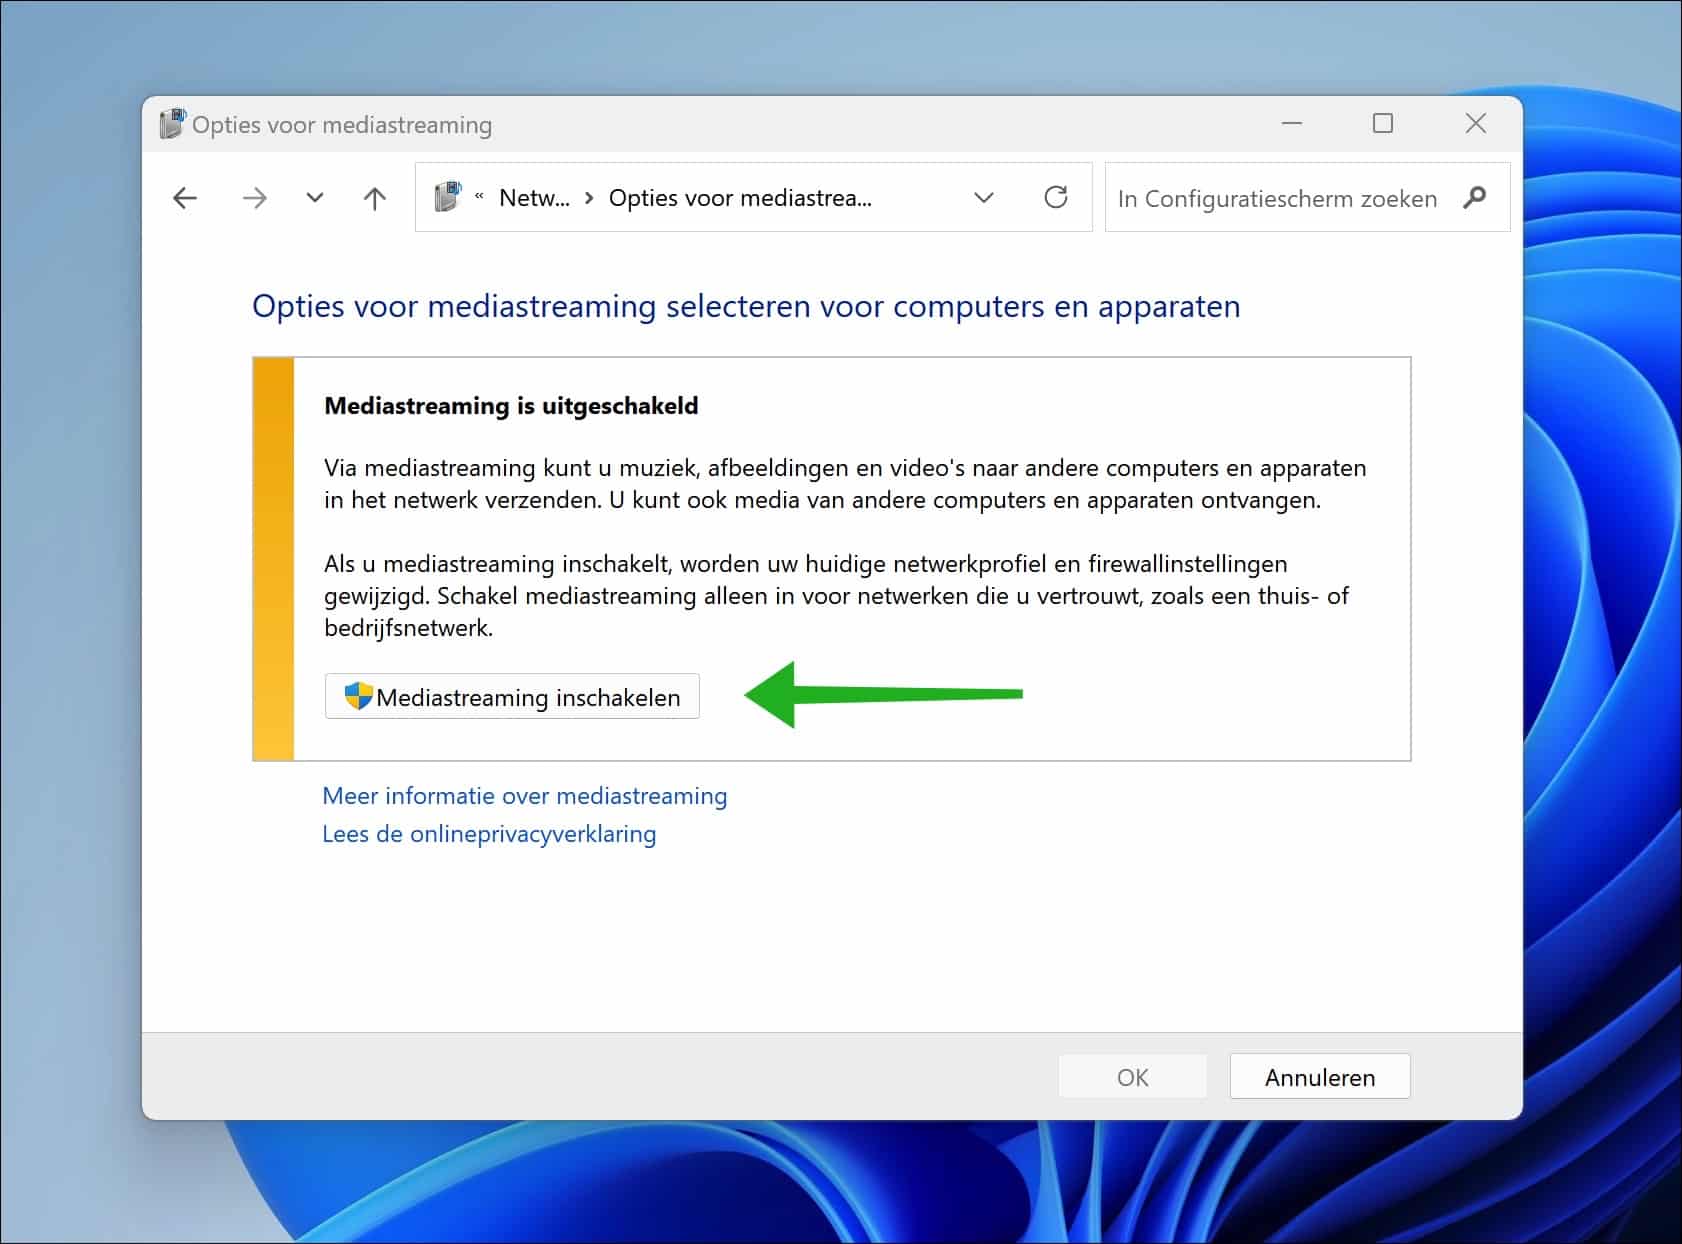Viewport: 1682px width, 1244px height.
Task: Maximize the Opties voor mediastreaming window
Action: click(1383, 123)
